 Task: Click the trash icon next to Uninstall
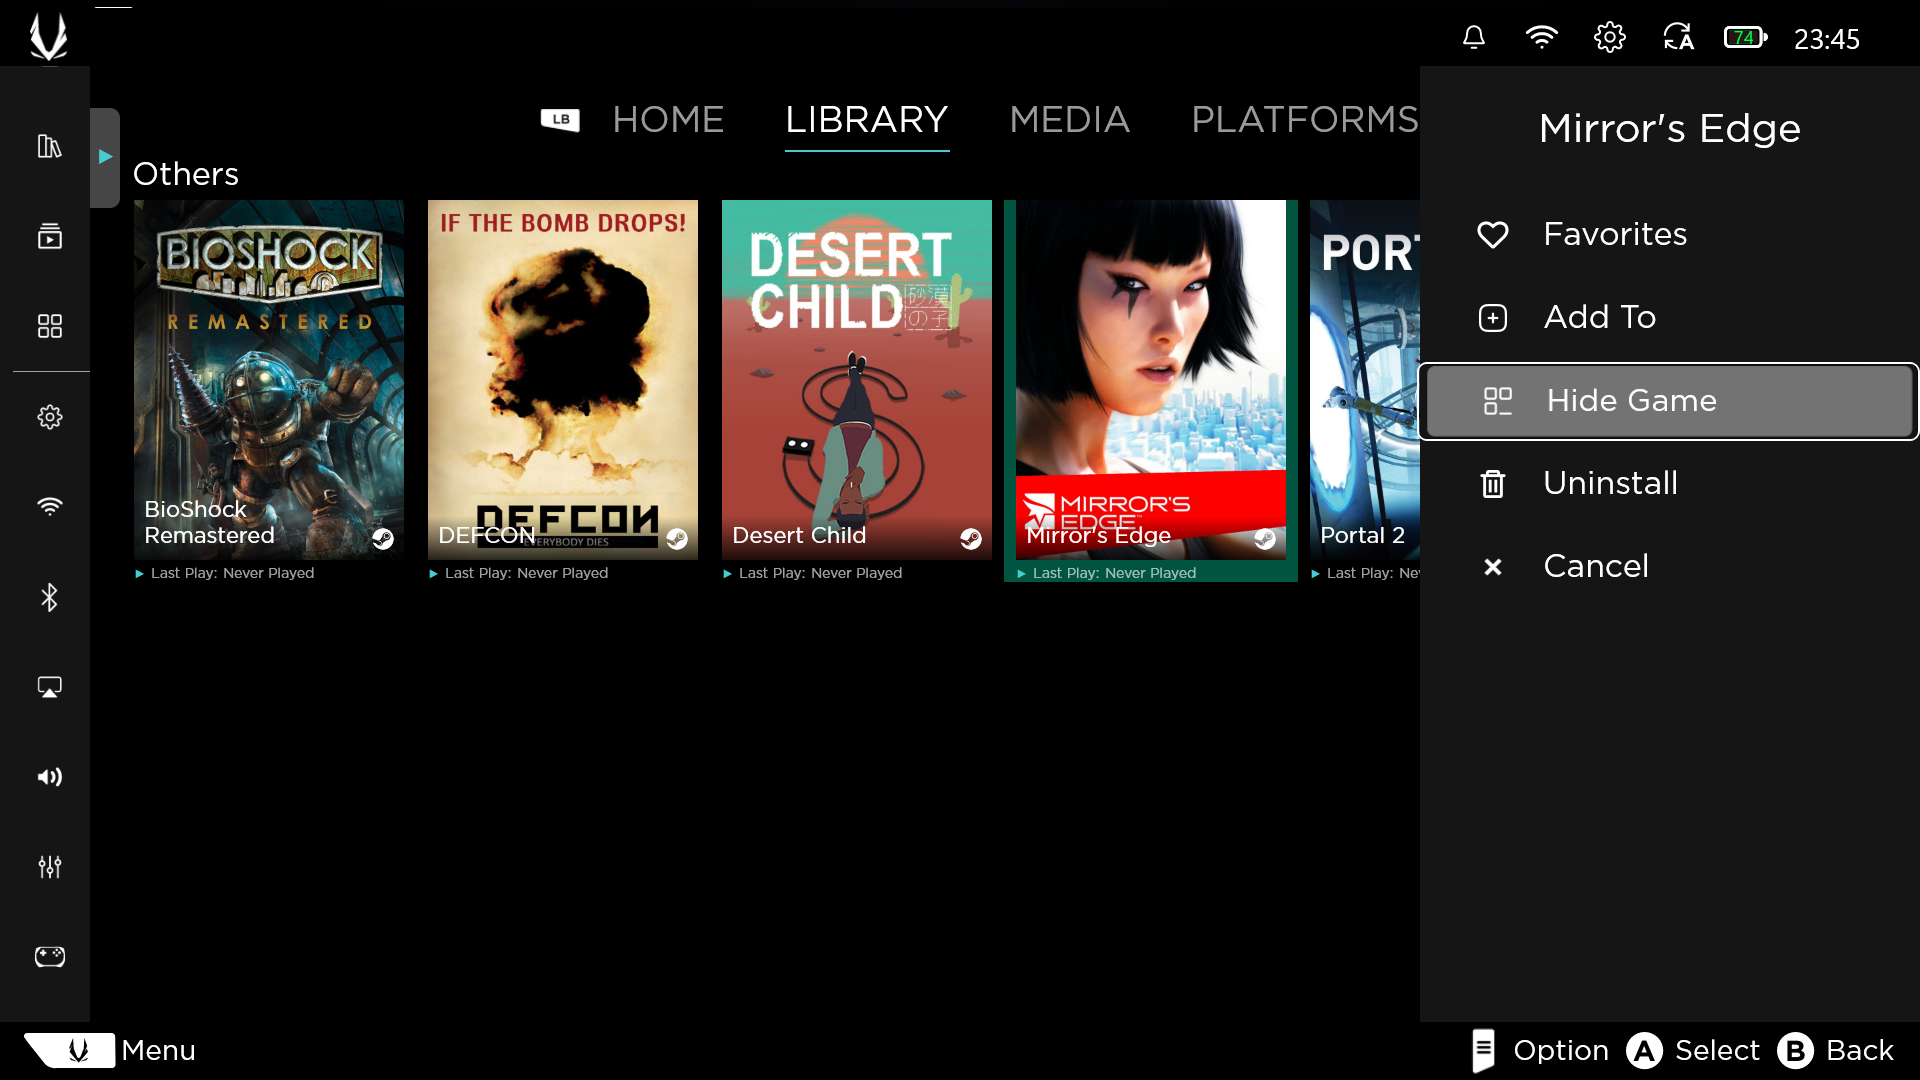point(1493,484)
